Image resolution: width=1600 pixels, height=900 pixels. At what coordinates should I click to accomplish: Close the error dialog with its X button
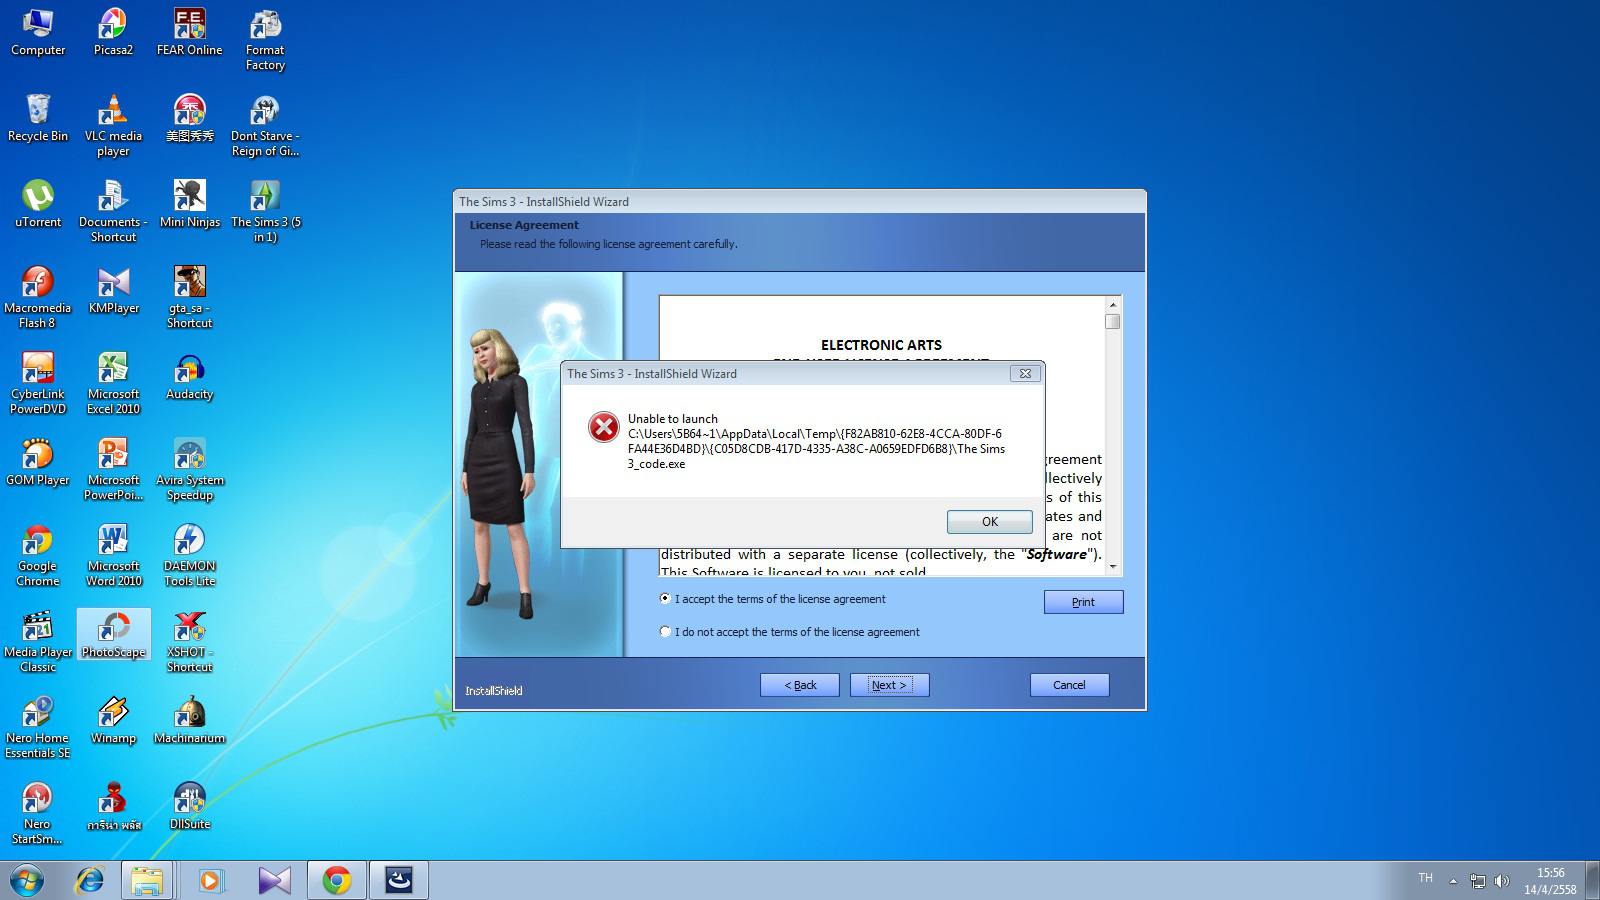click(1024, 373)
